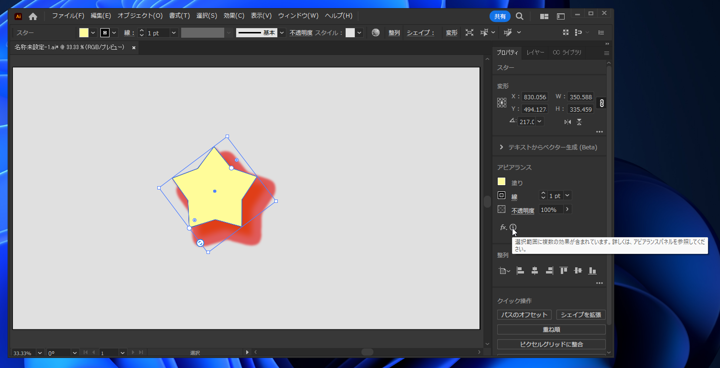720x368 pixels.
Task: Click the stroke icon in Appearance
Action: [x=501, y=195]
